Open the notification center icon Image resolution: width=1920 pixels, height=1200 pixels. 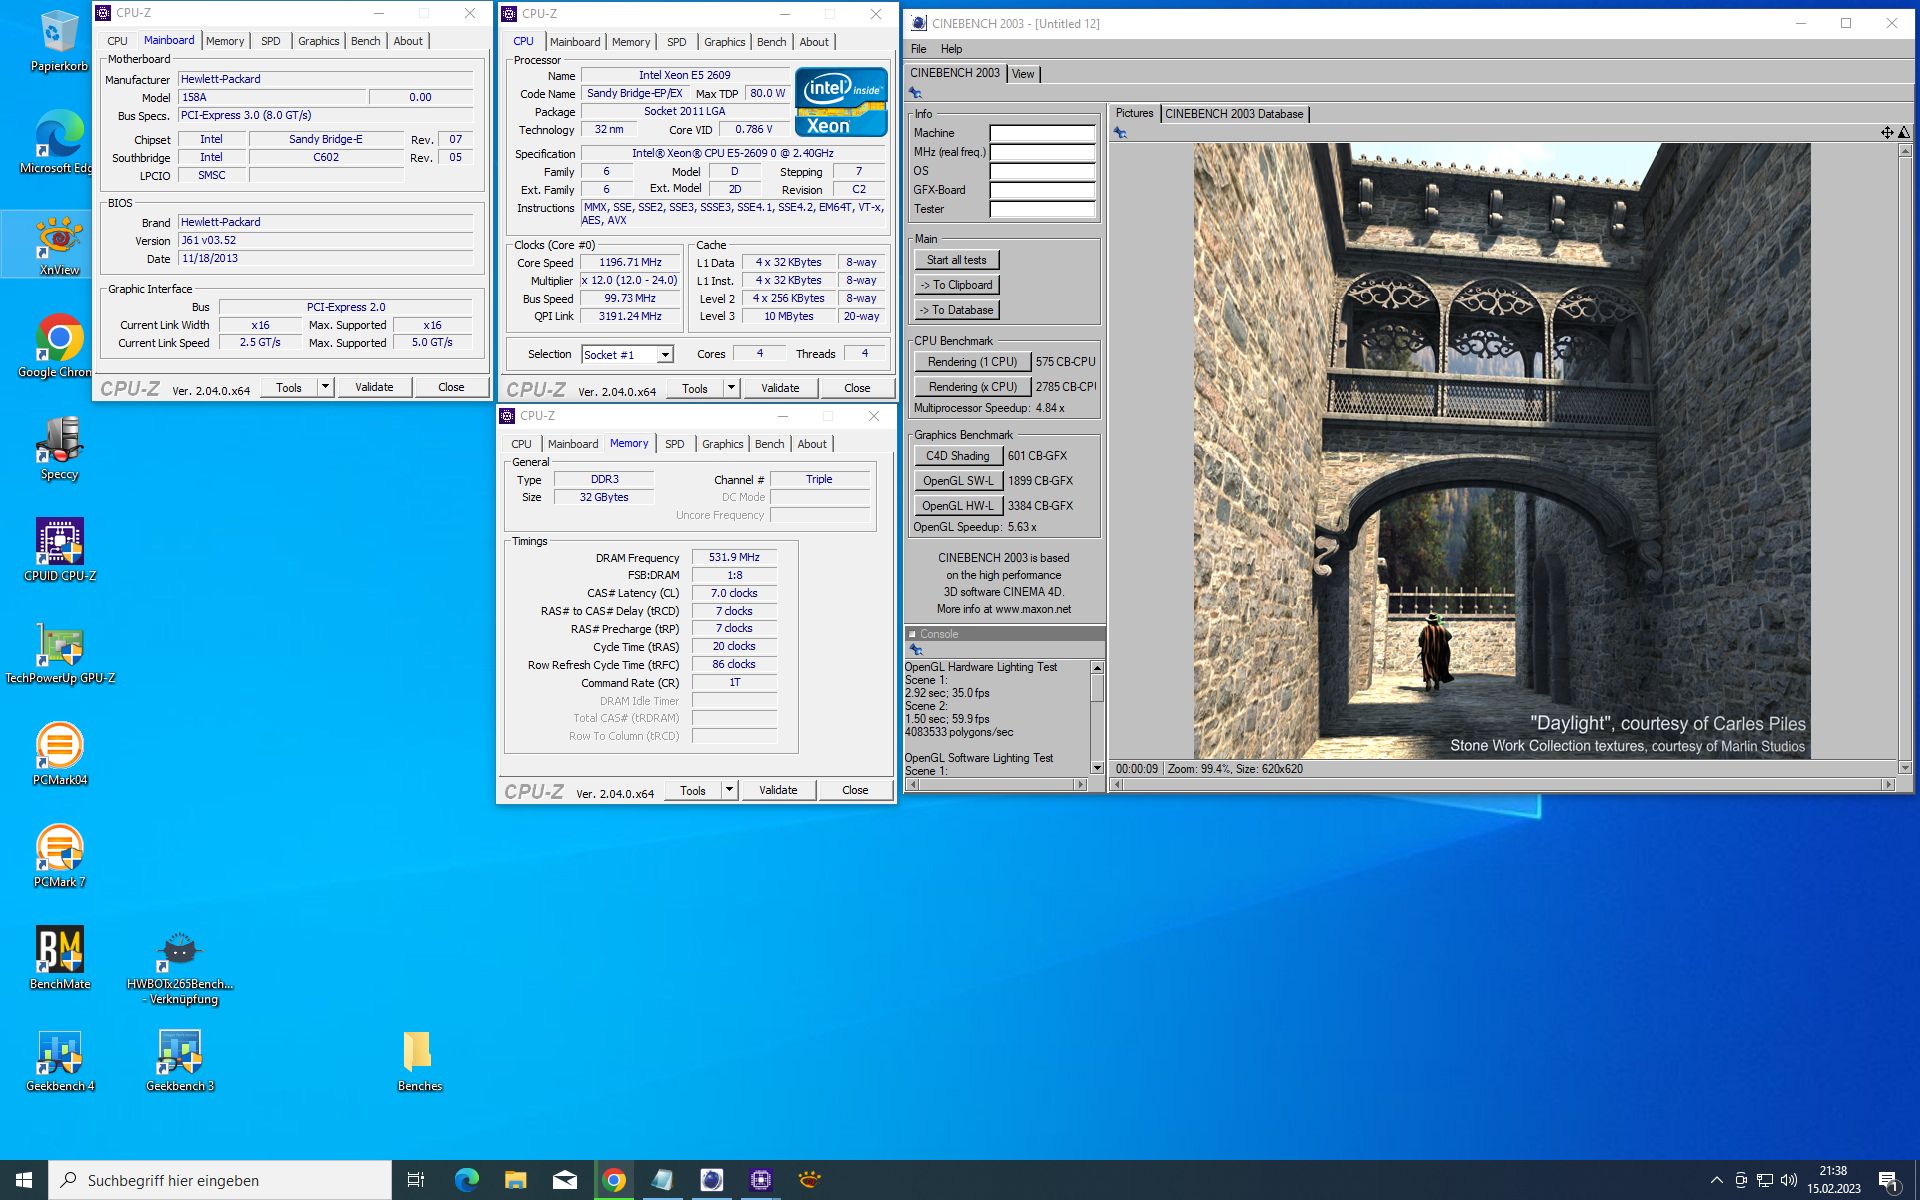click(1888, 1181)
